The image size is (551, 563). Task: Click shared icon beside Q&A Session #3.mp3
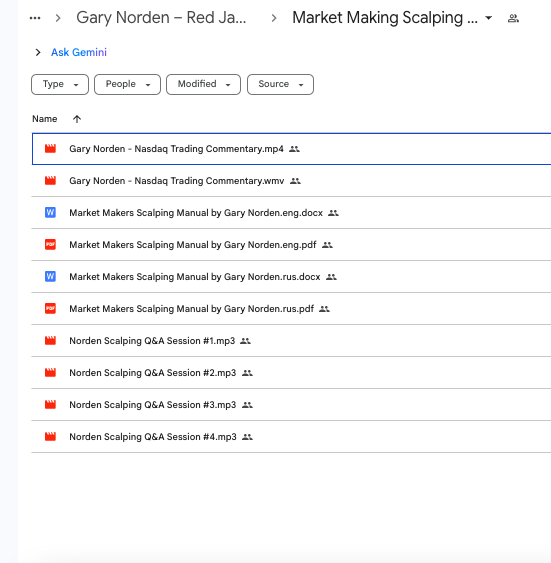[247, 405]
